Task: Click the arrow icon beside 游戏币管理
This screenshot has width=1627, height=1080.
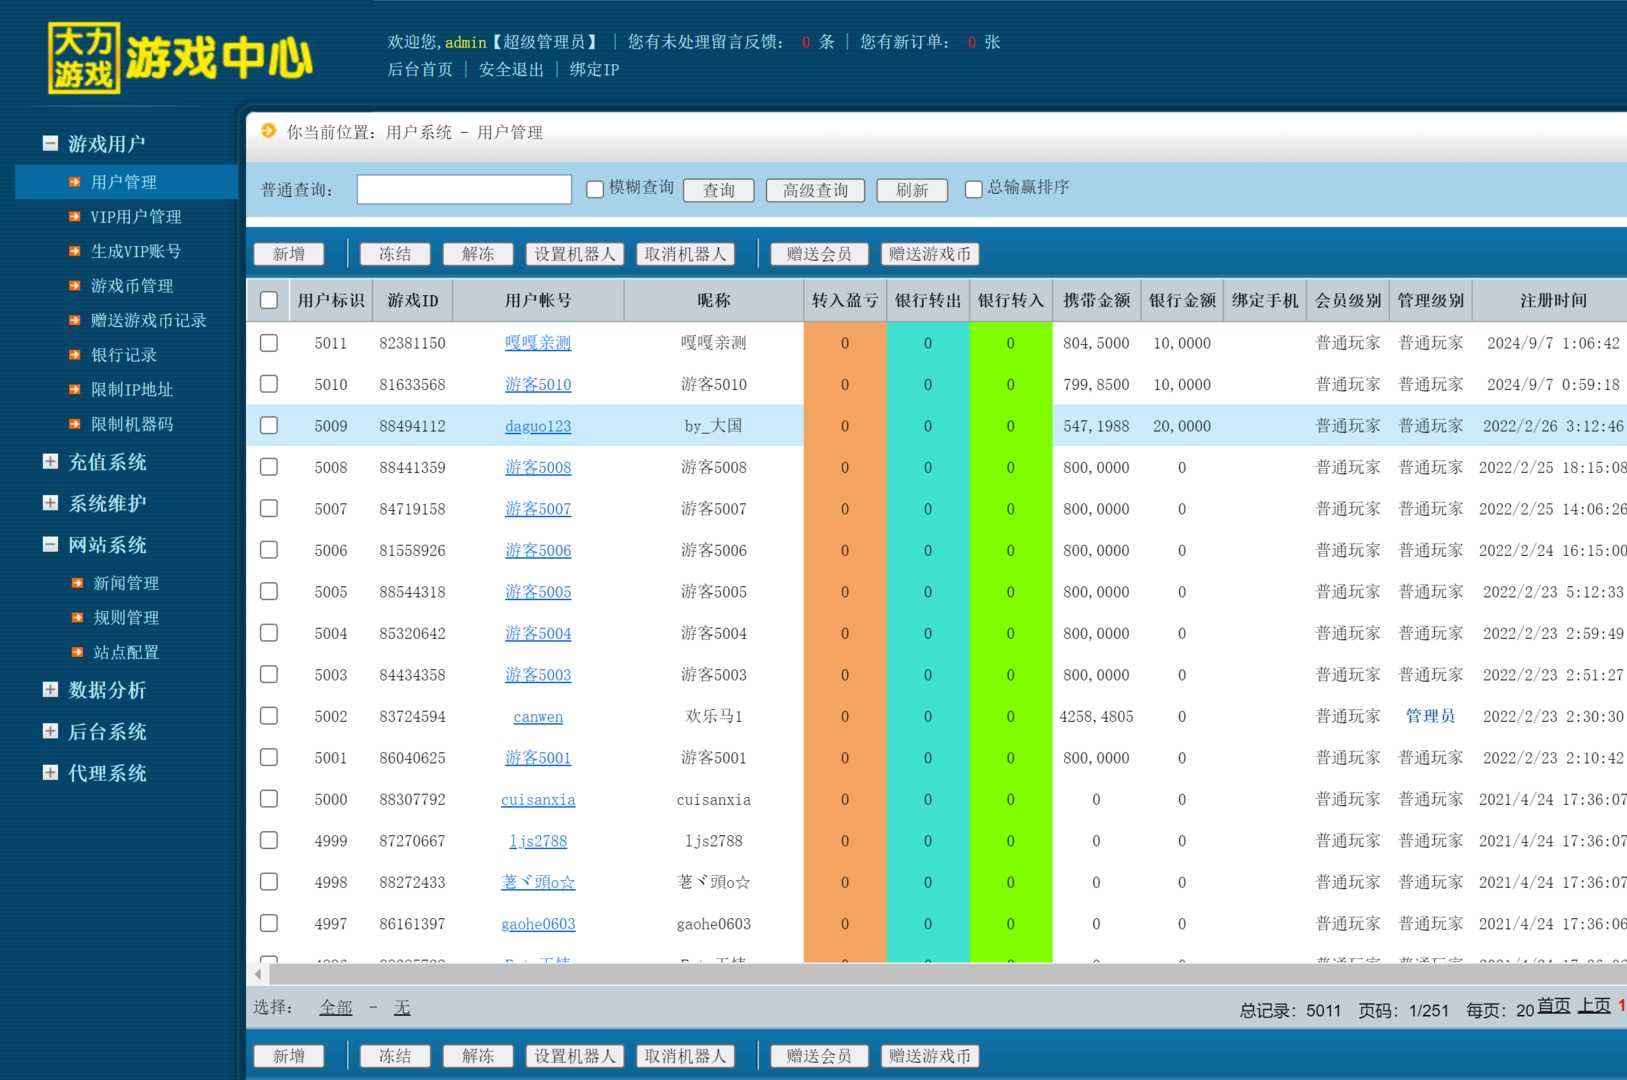Action: point(74,286)
